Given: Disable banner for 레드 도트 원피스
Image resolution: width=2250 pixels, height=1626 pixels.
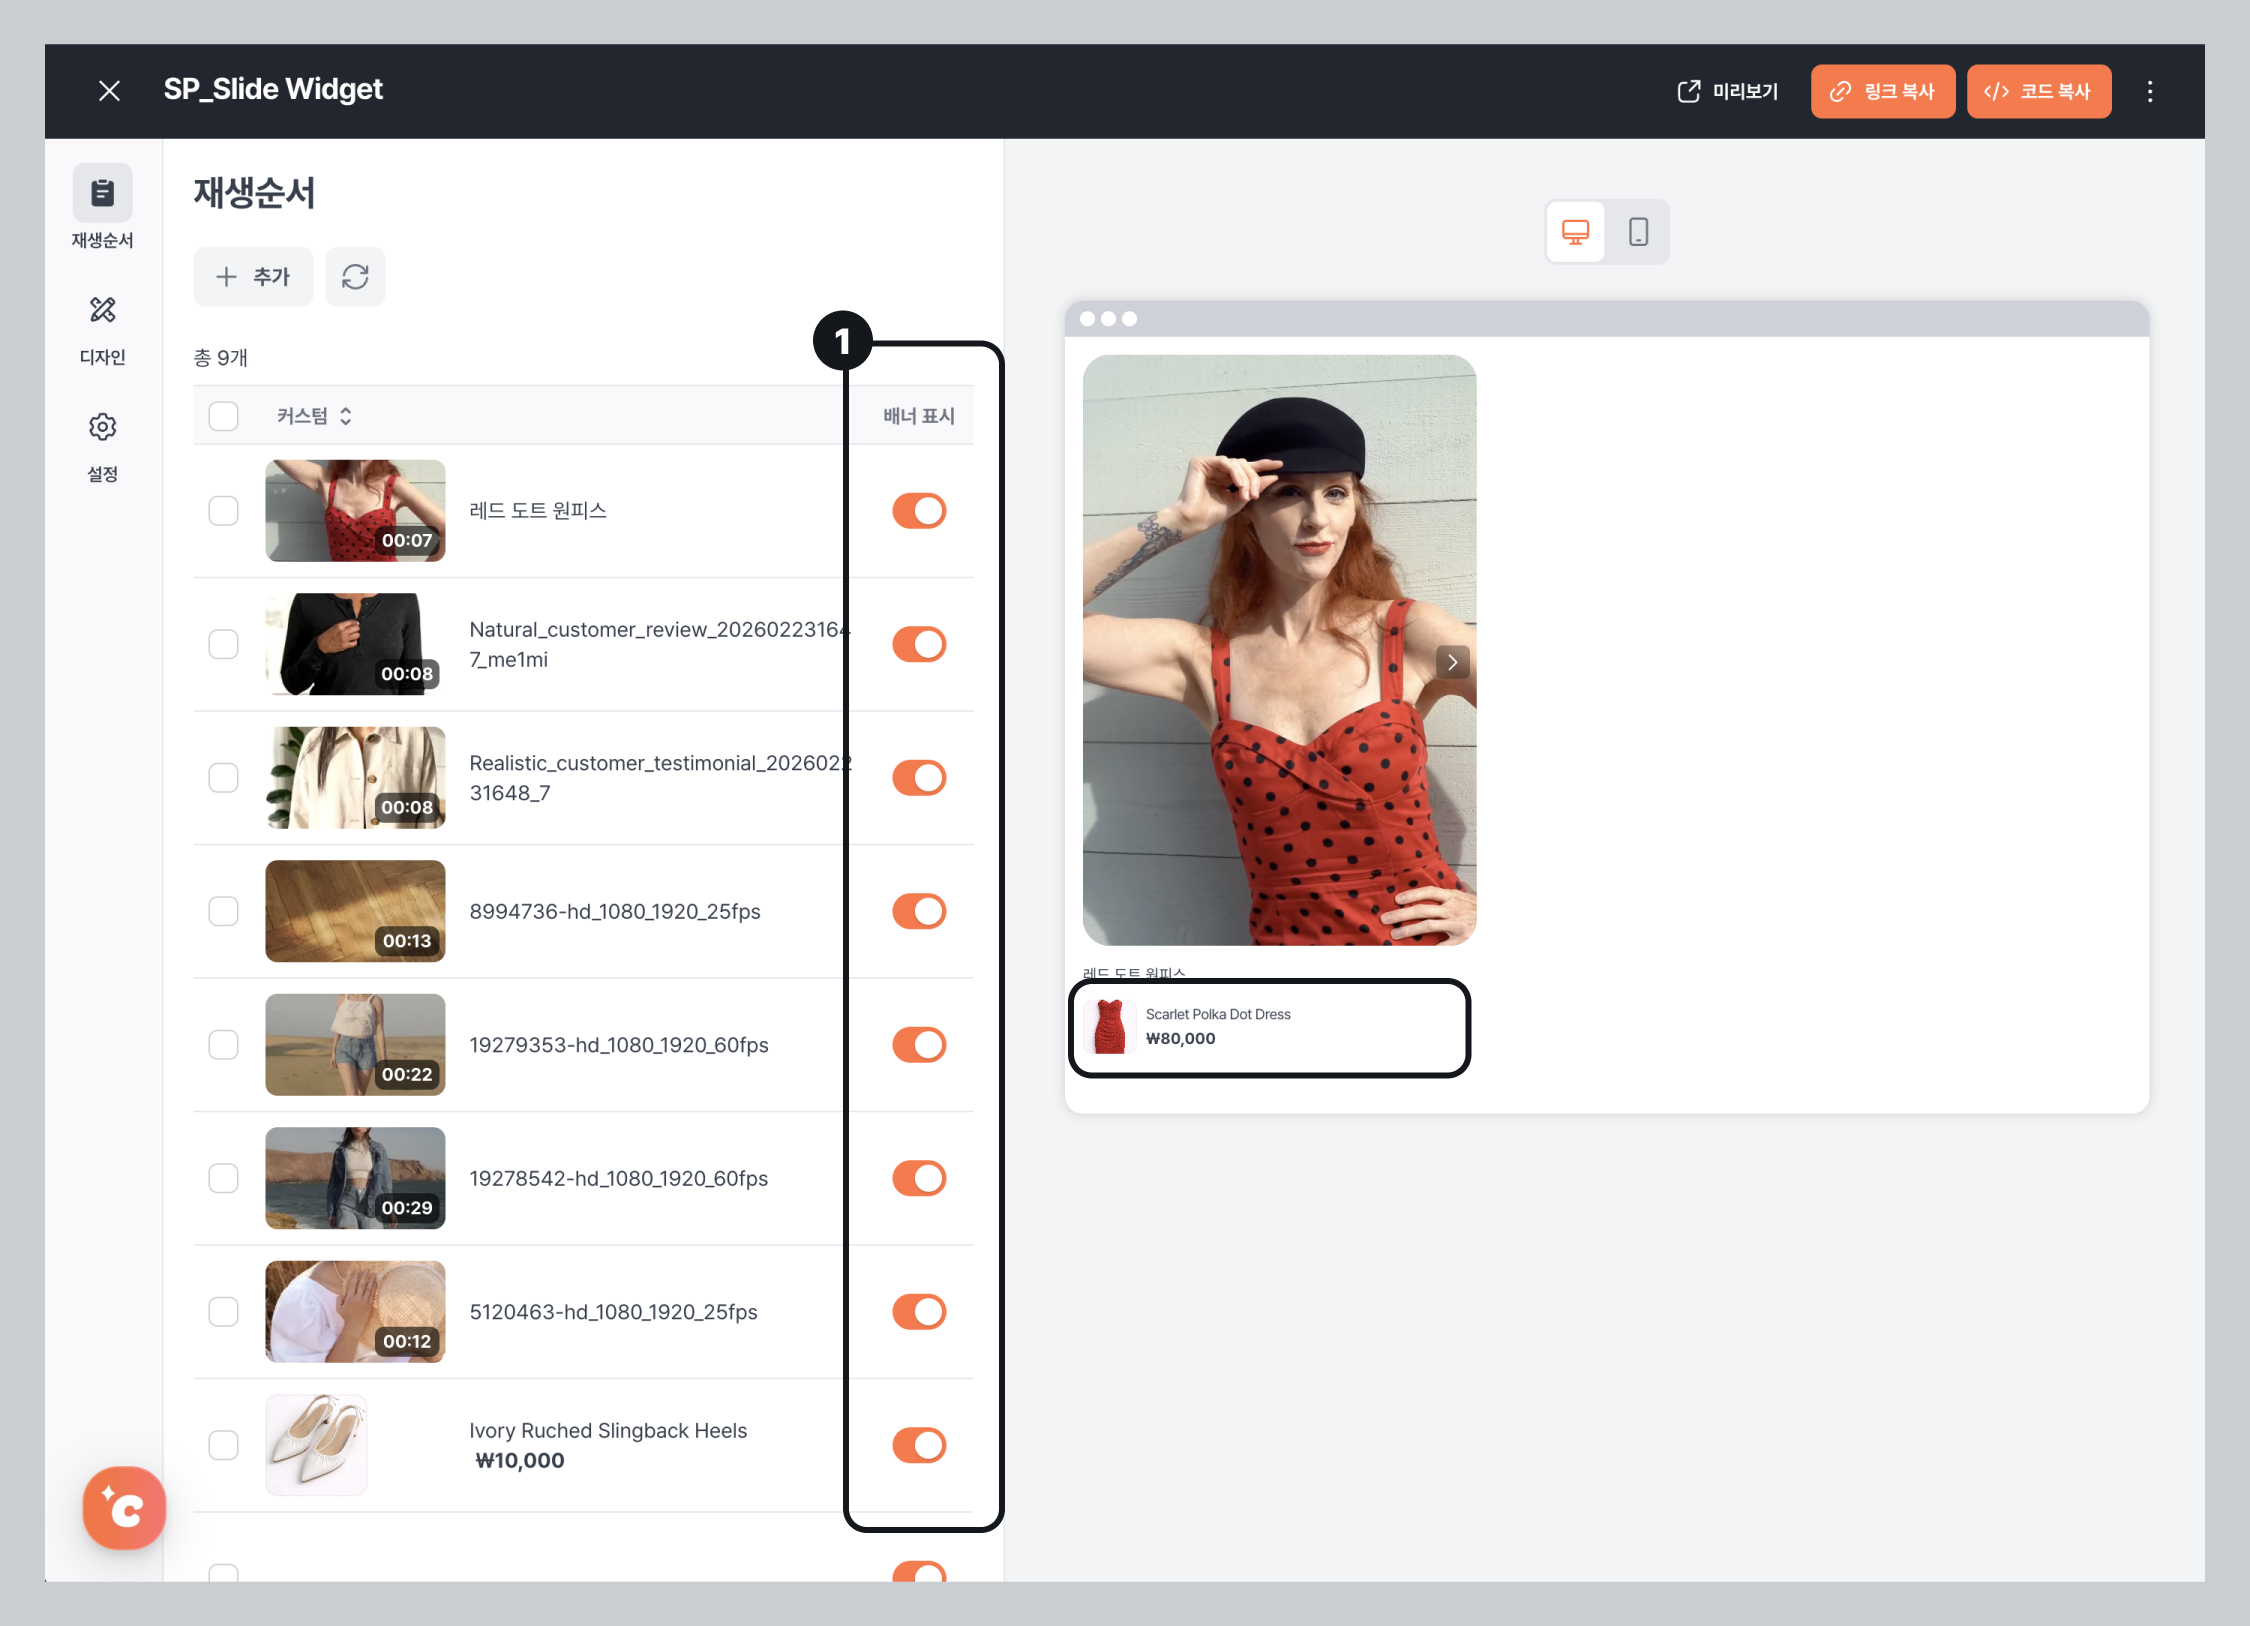Looking at the screenshot, I should pos(919,511).
